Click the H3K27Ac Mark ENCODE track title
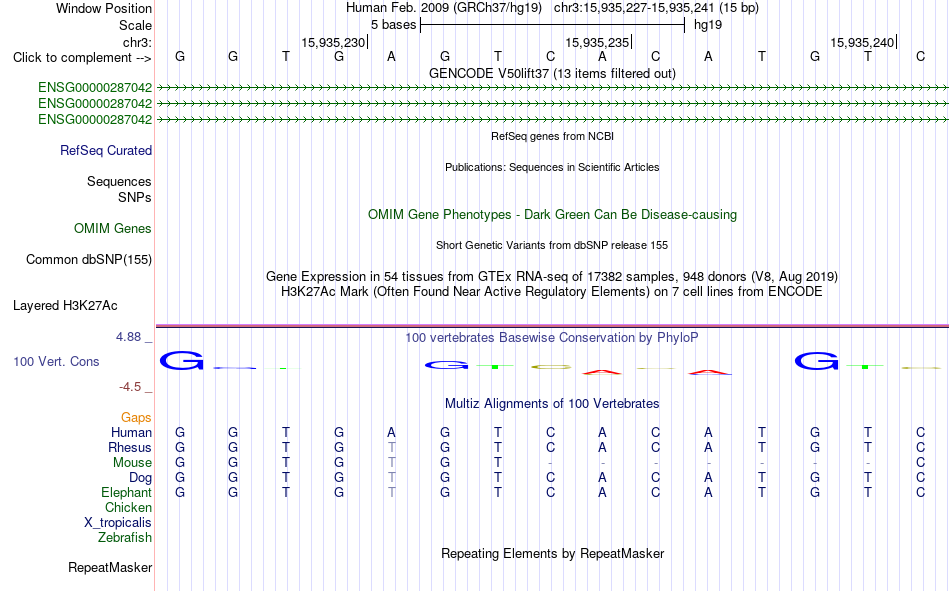The height and width of the screenshot is (591, 950). [553, 292]
